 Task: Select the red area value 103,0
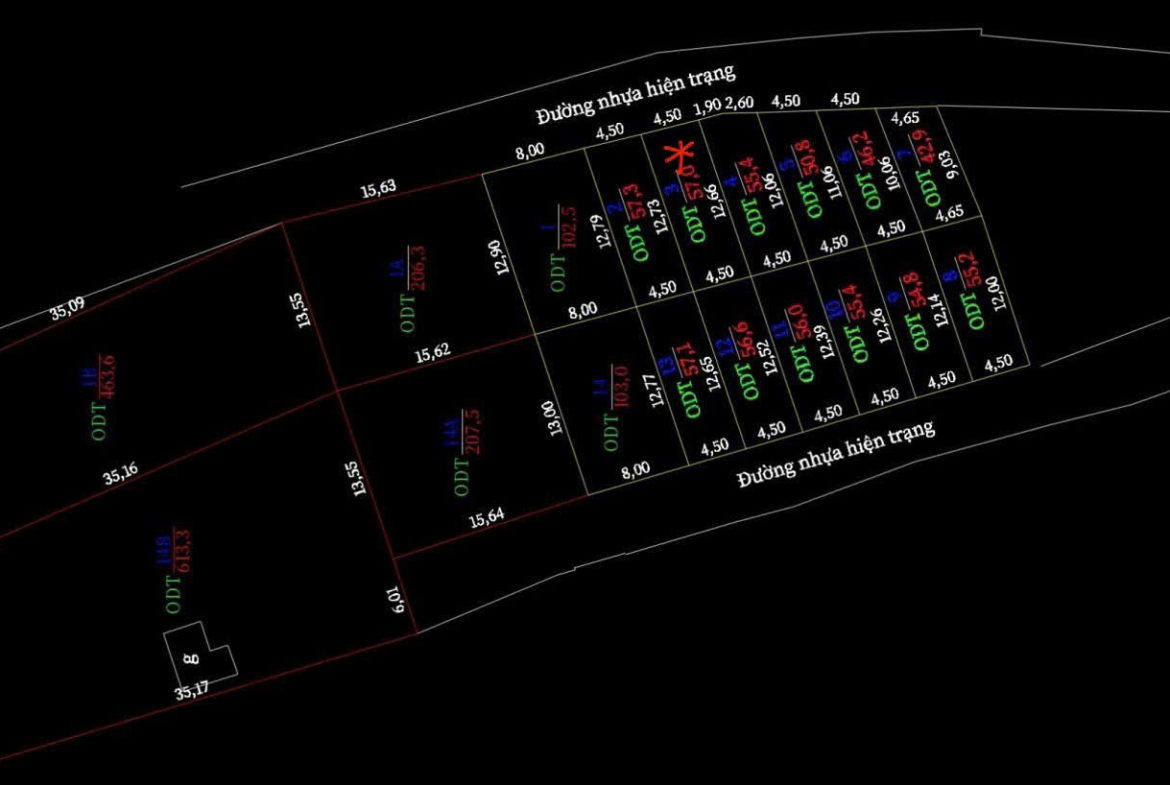(621, 385)
